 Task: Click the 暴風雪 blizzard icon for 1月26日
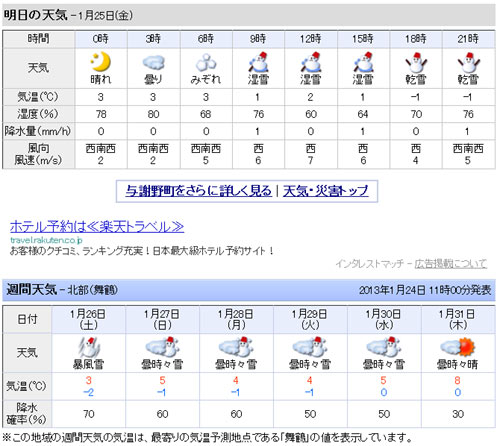89,347
